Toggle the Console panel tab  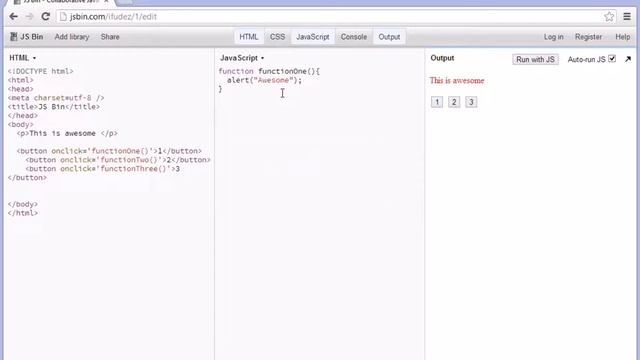[x=353, y=37]
